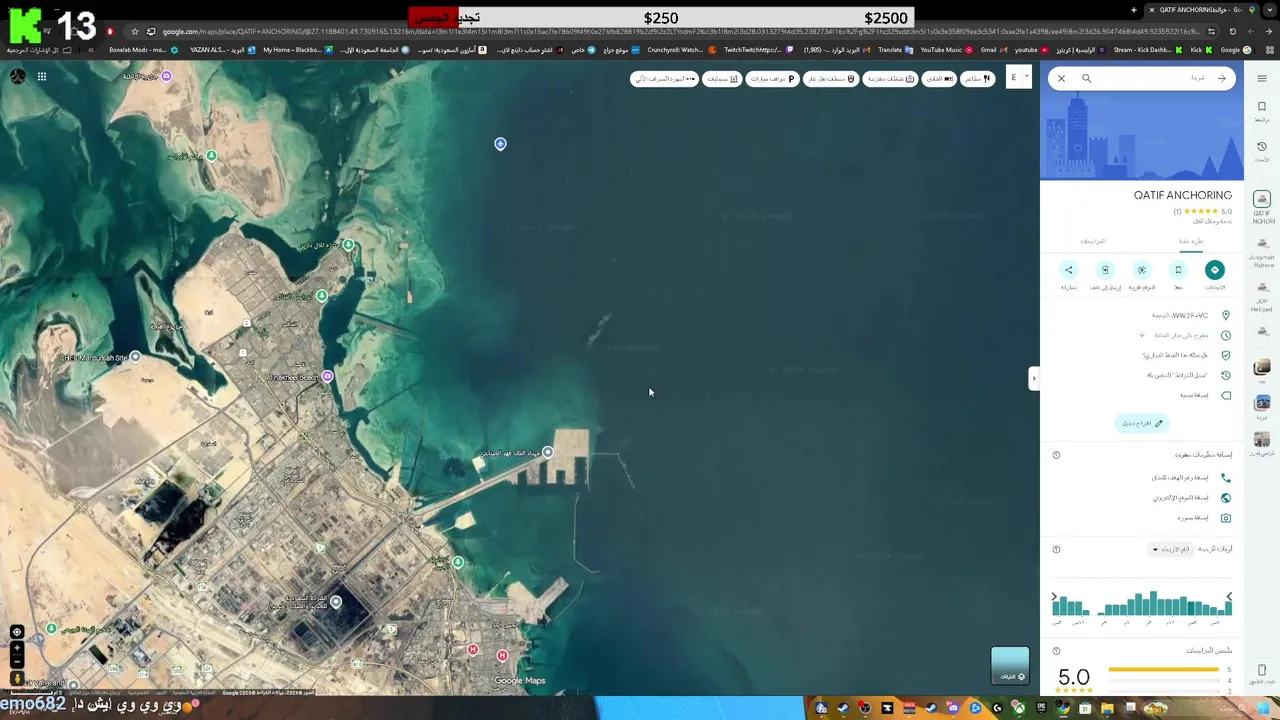The width and height of the screenshot is (1280, 720).
Task: Open a new browser tab plus
Action: click(x=1134, y=10)
